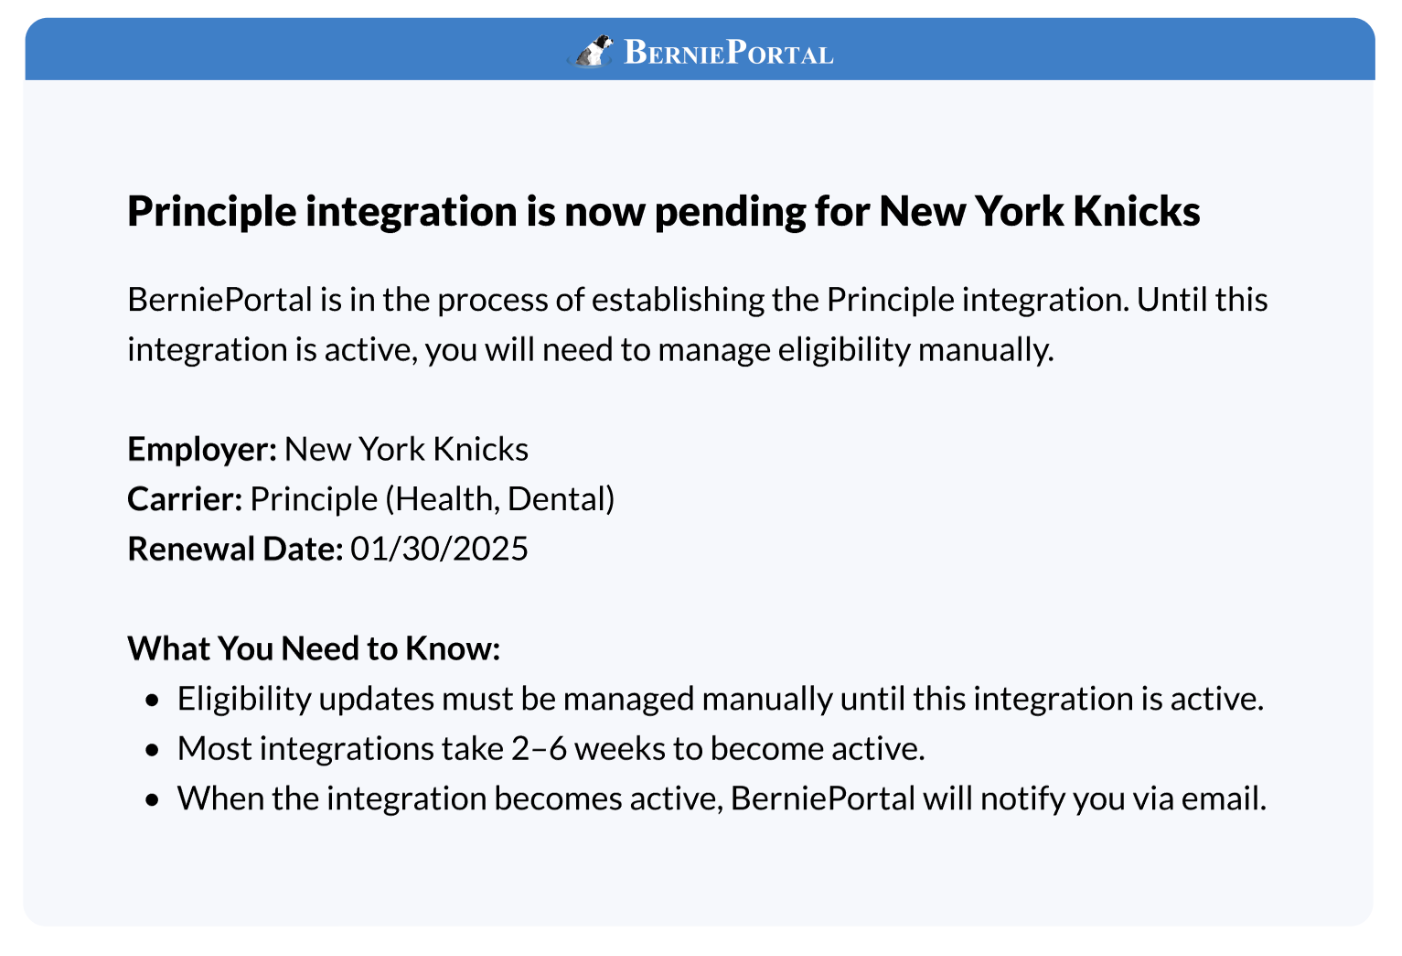The image size is (1402, 956).
Task: Select the Employer label text
Action: pos(202,449)
